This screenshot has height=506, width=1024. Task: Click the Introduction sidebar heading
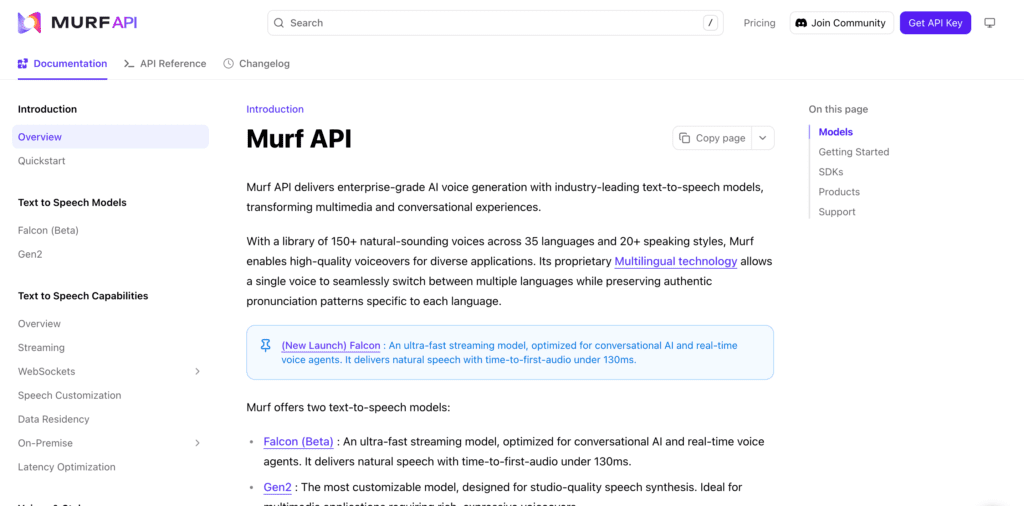pos(47,109)
